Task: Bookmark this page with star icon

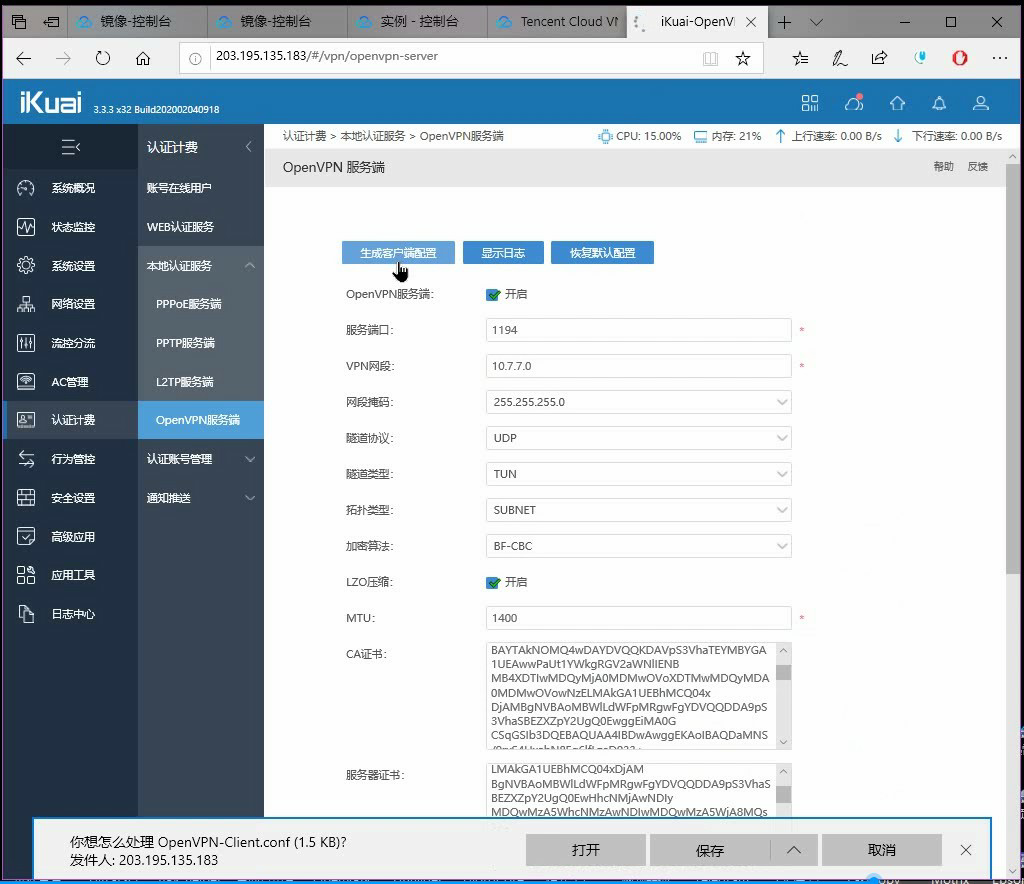Action: click(x=742, y=58)
